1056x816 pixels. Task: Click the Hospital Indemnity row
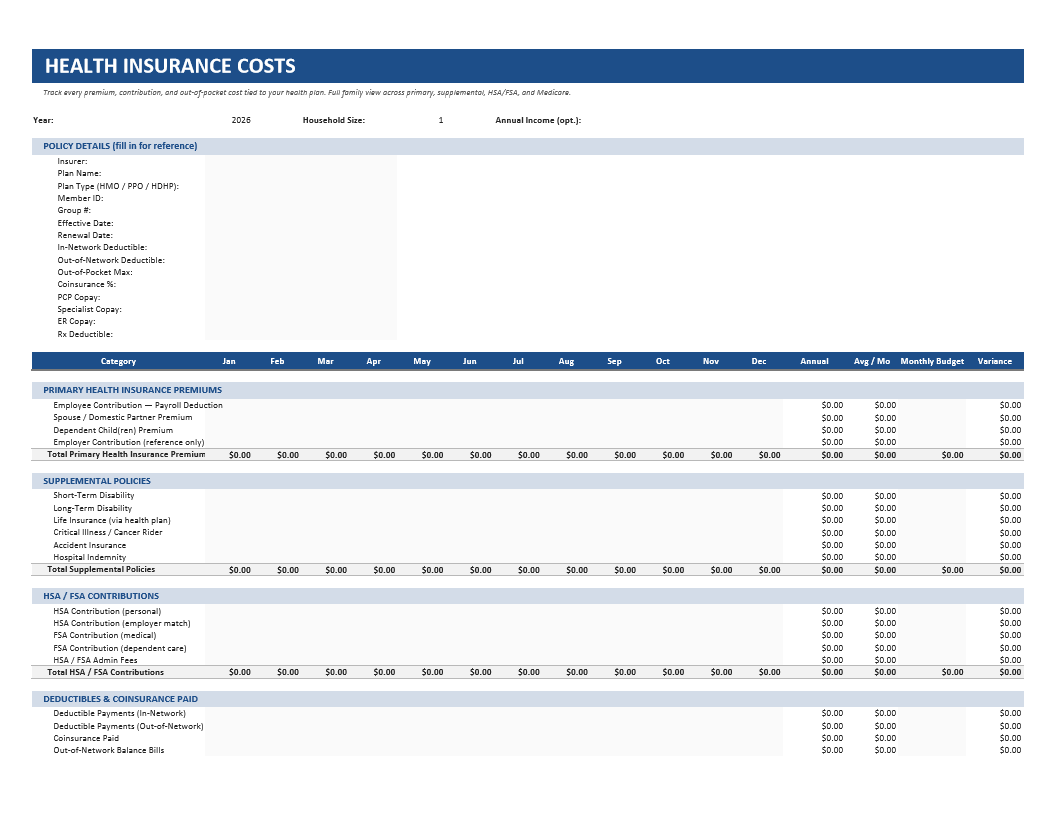(527, 557)
